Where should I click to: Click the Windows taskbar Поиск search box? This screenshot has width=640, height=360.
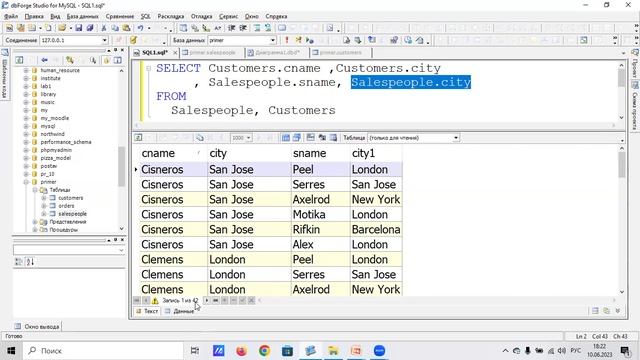pyautogui.click(x=103, y=351)
